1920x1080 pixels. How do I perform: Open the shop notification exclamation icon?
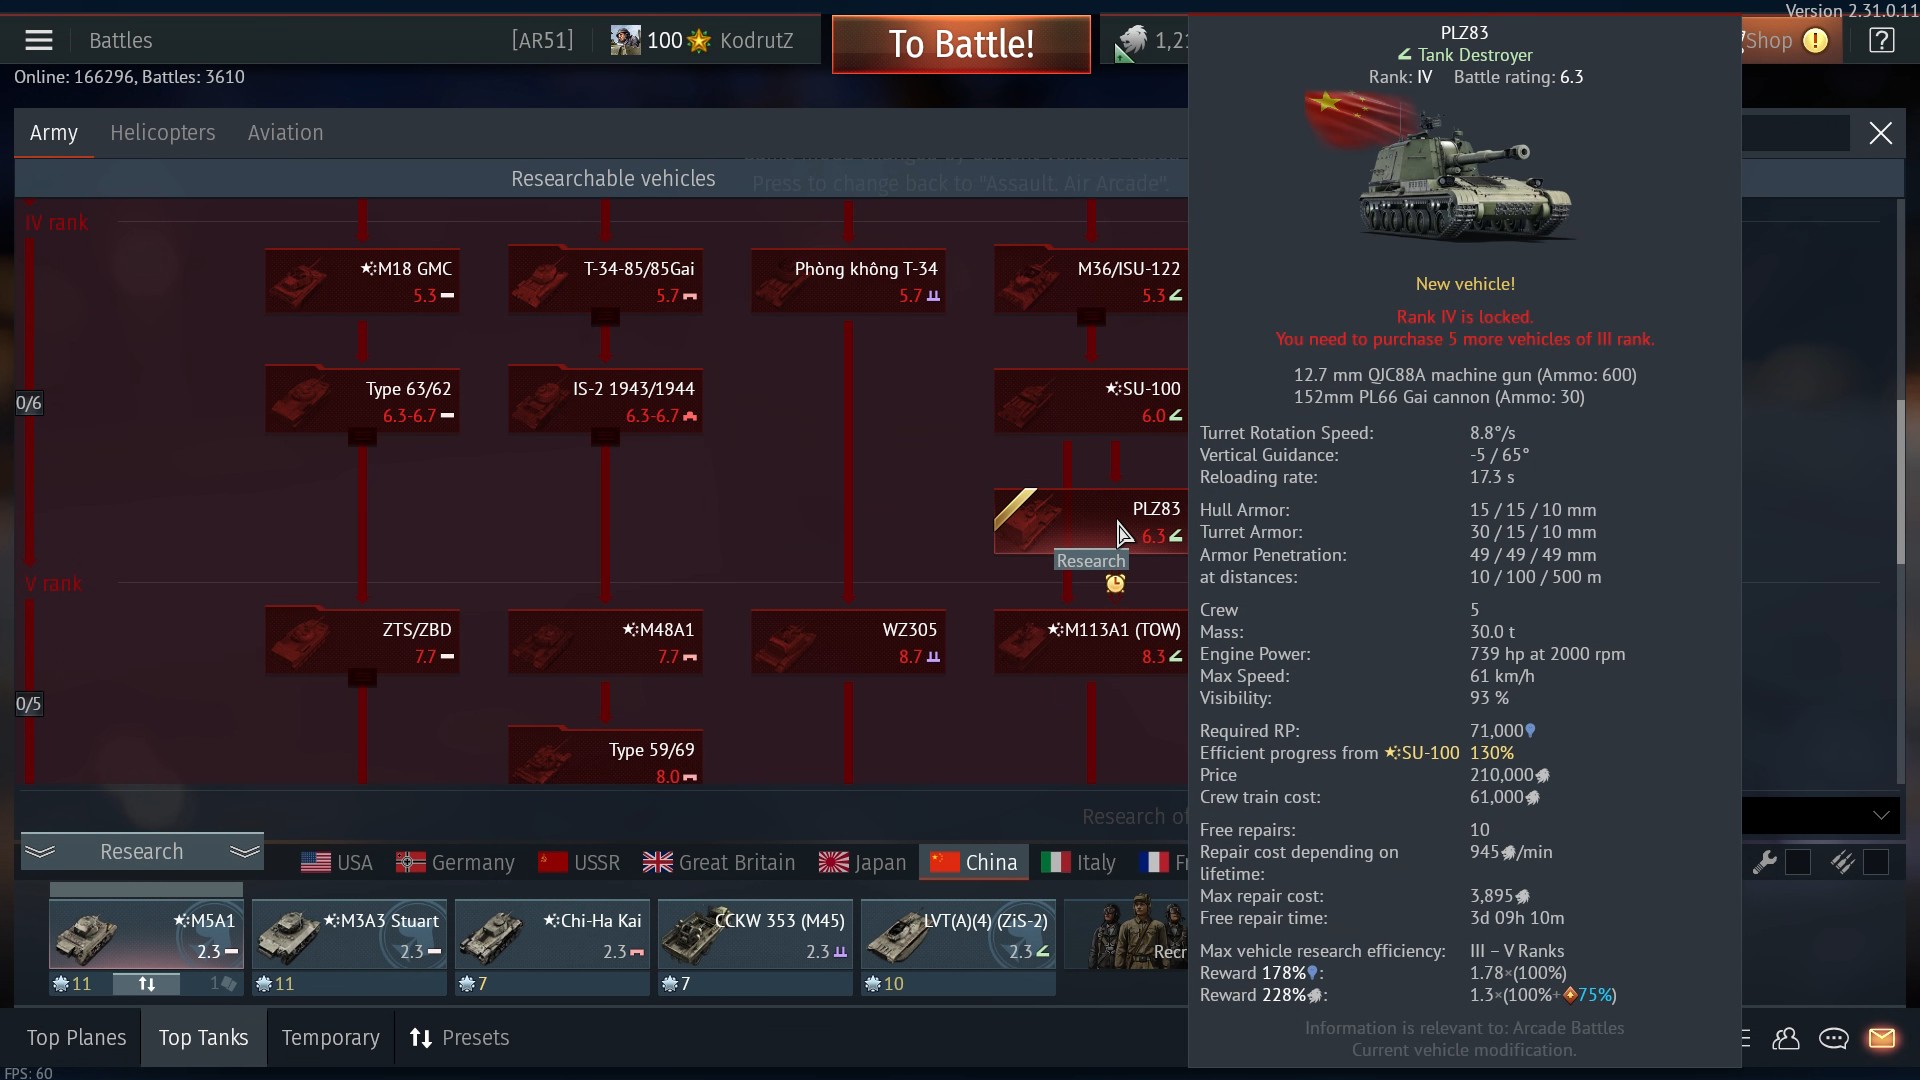pos(1815,41)
